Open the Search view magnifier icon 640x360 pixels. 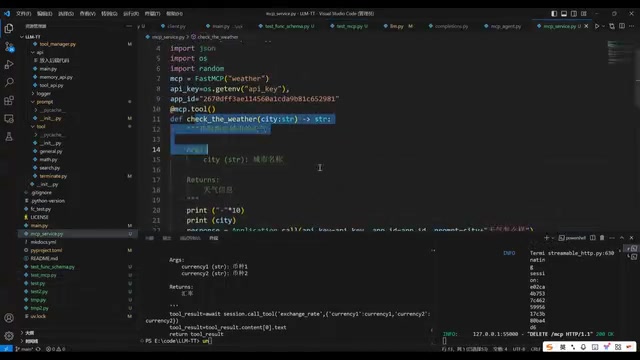tap(9, 82)
